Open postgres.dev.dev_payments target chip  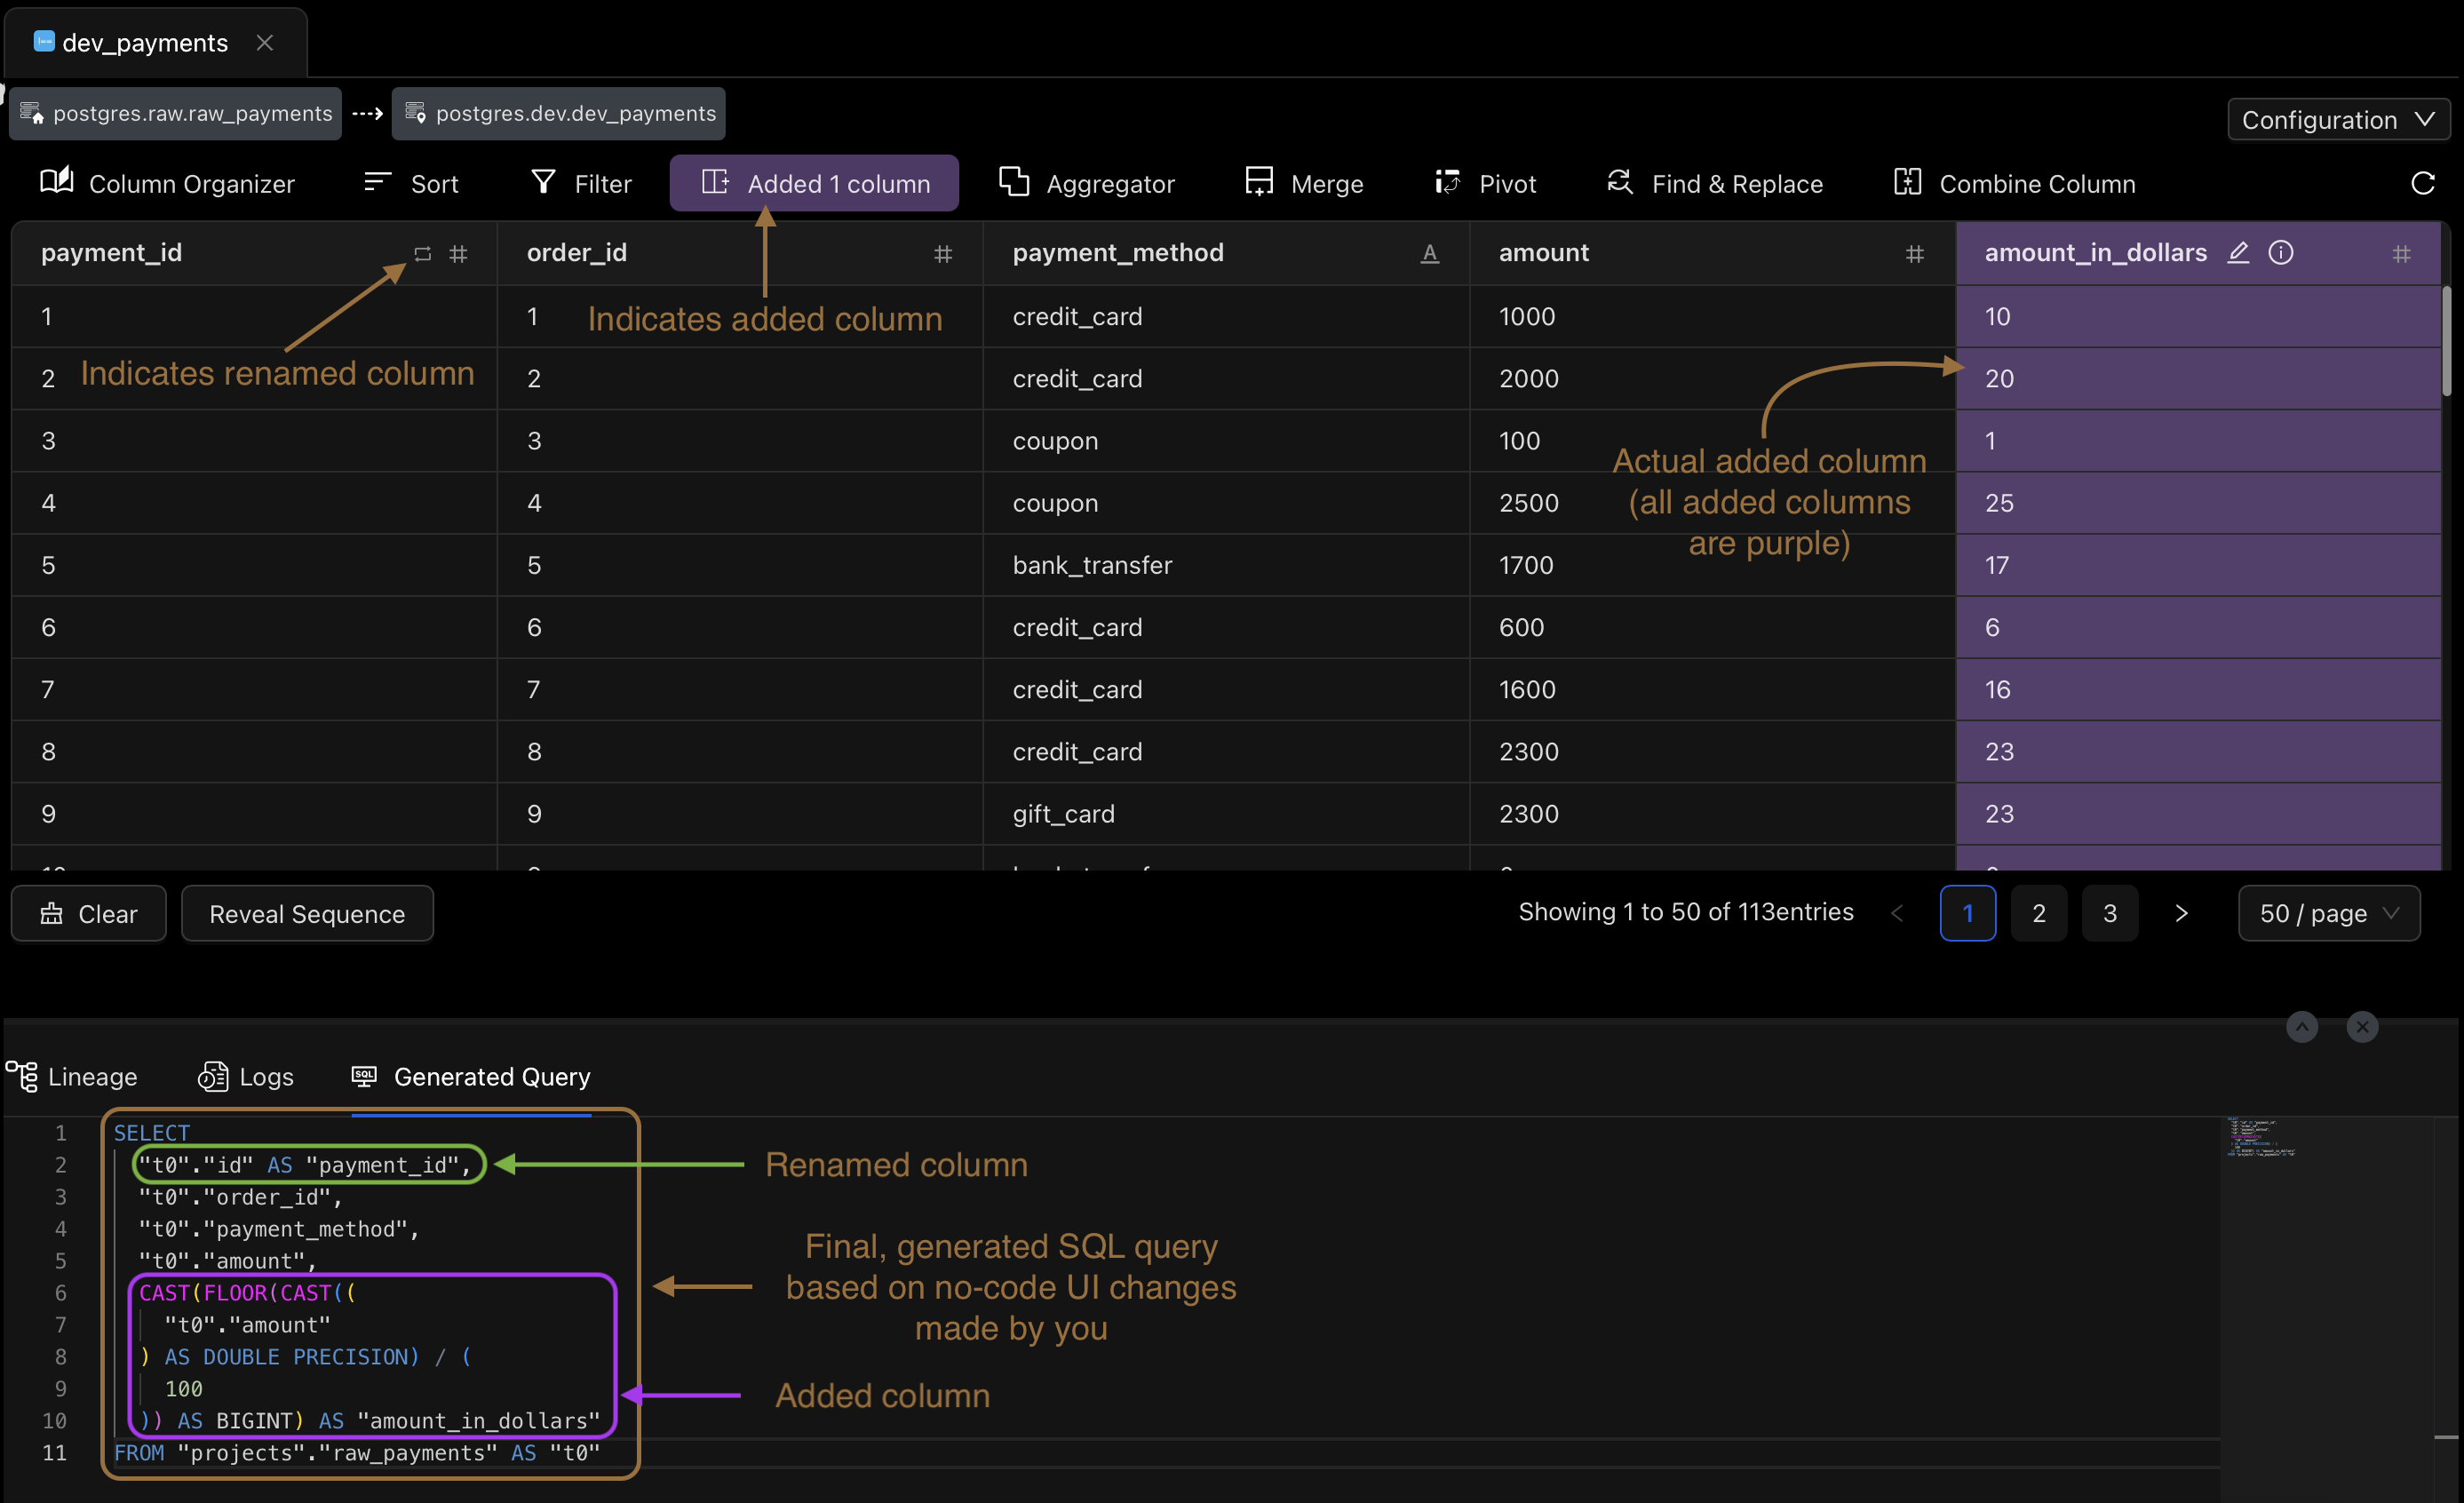click(559, 113)
